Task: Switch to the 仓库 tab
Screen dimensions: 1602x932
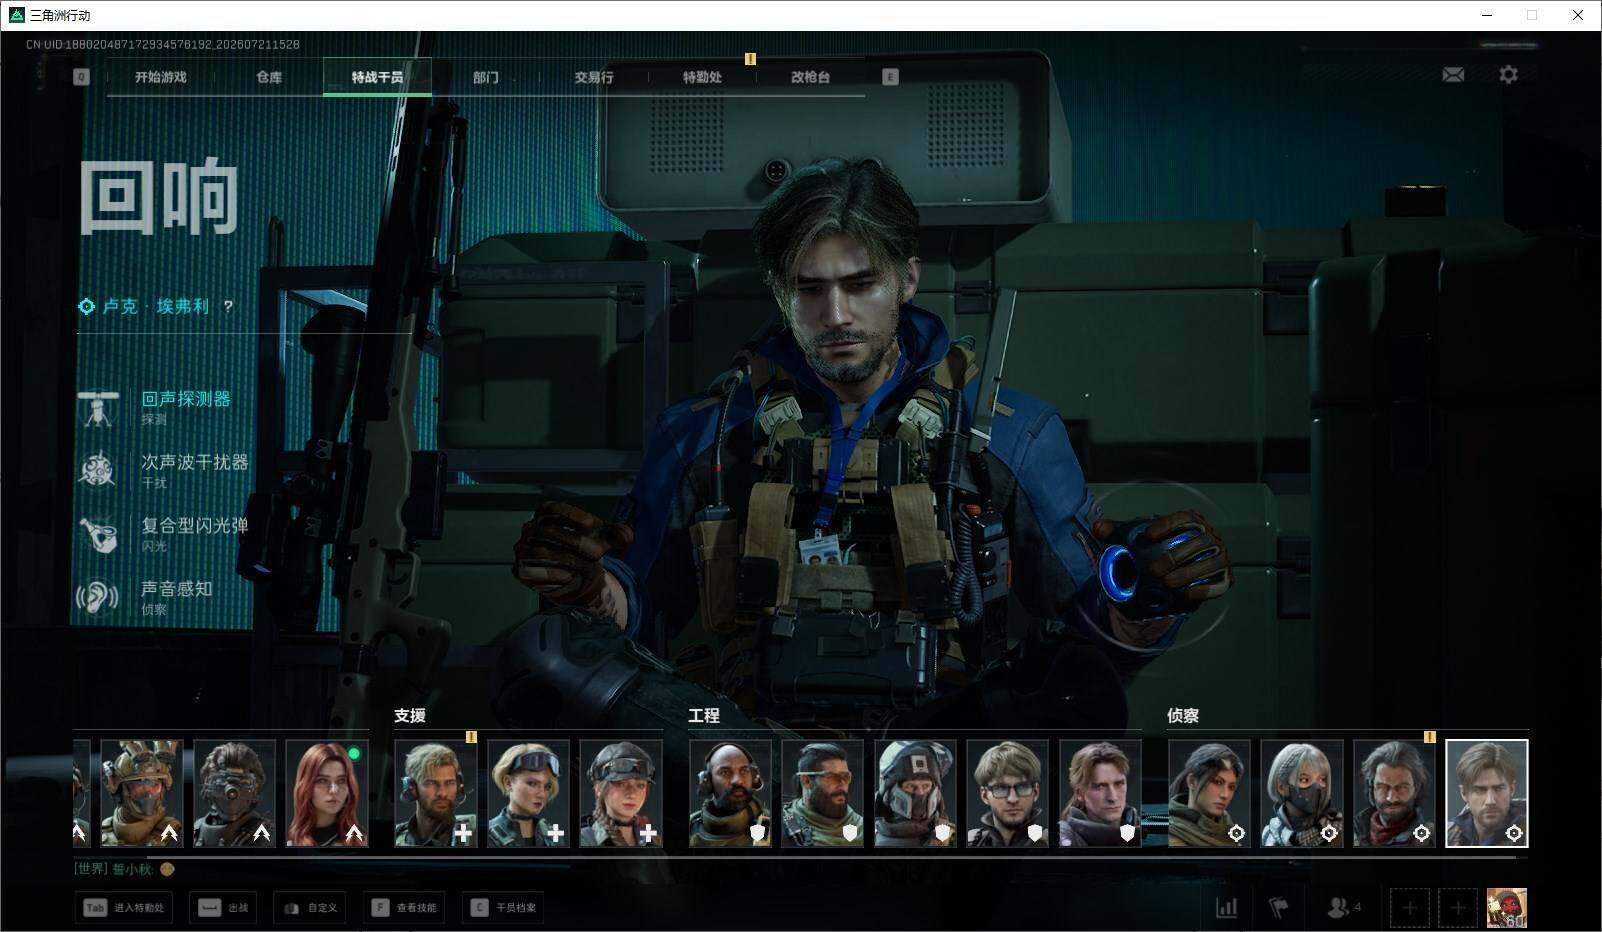Action: (x=269, y=77)
